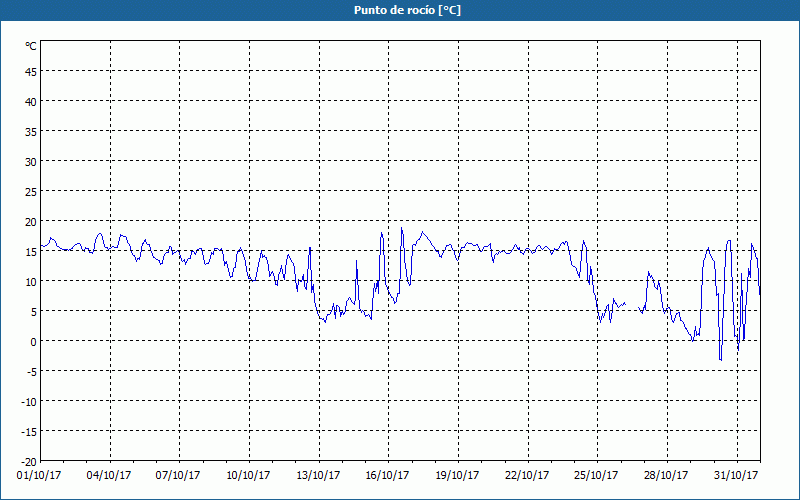800x500 pixels.
Task: Click the -5 value on the vertical axis
Action: click(x=31, y=371)
